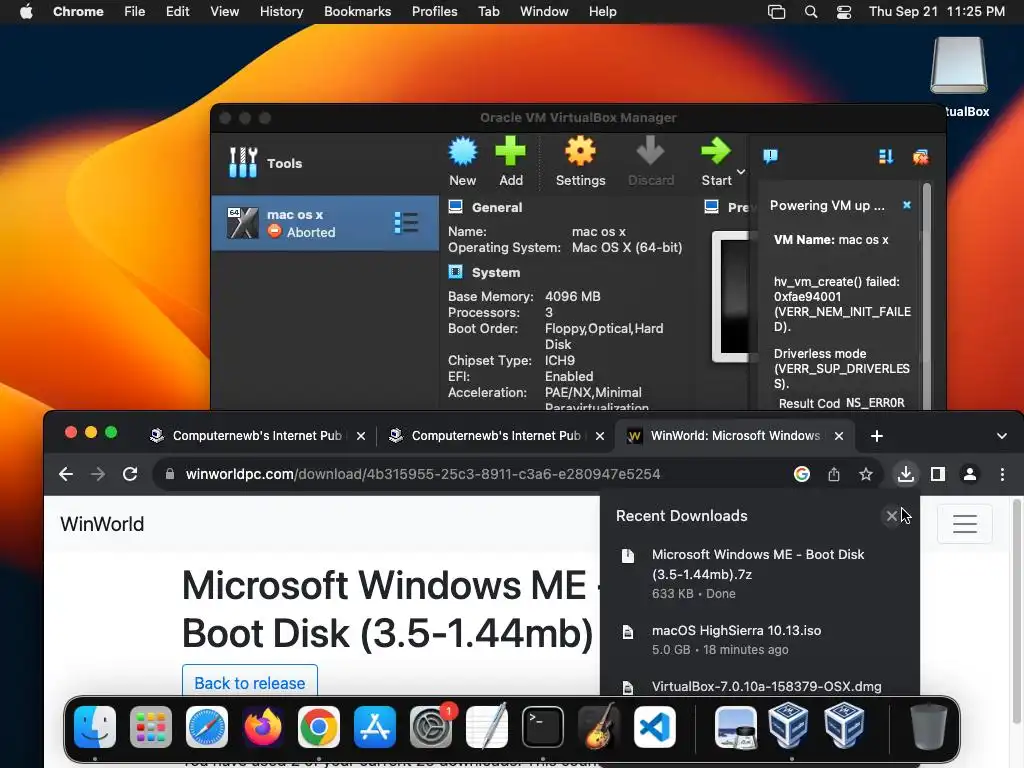Click the General section header

click(x=496, y=208)
